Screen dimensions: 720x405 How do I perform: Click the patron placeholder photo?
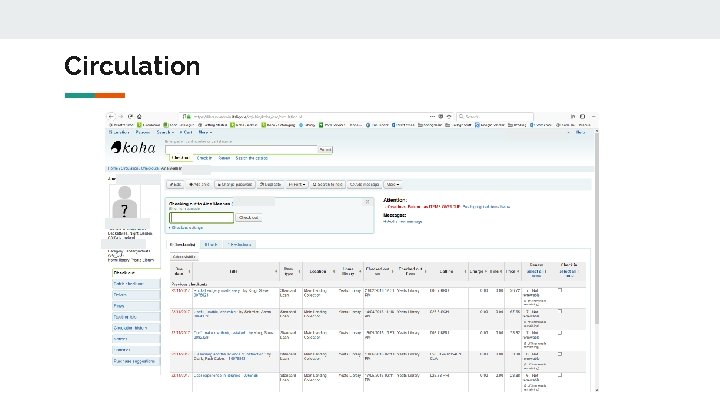(124, 201)
